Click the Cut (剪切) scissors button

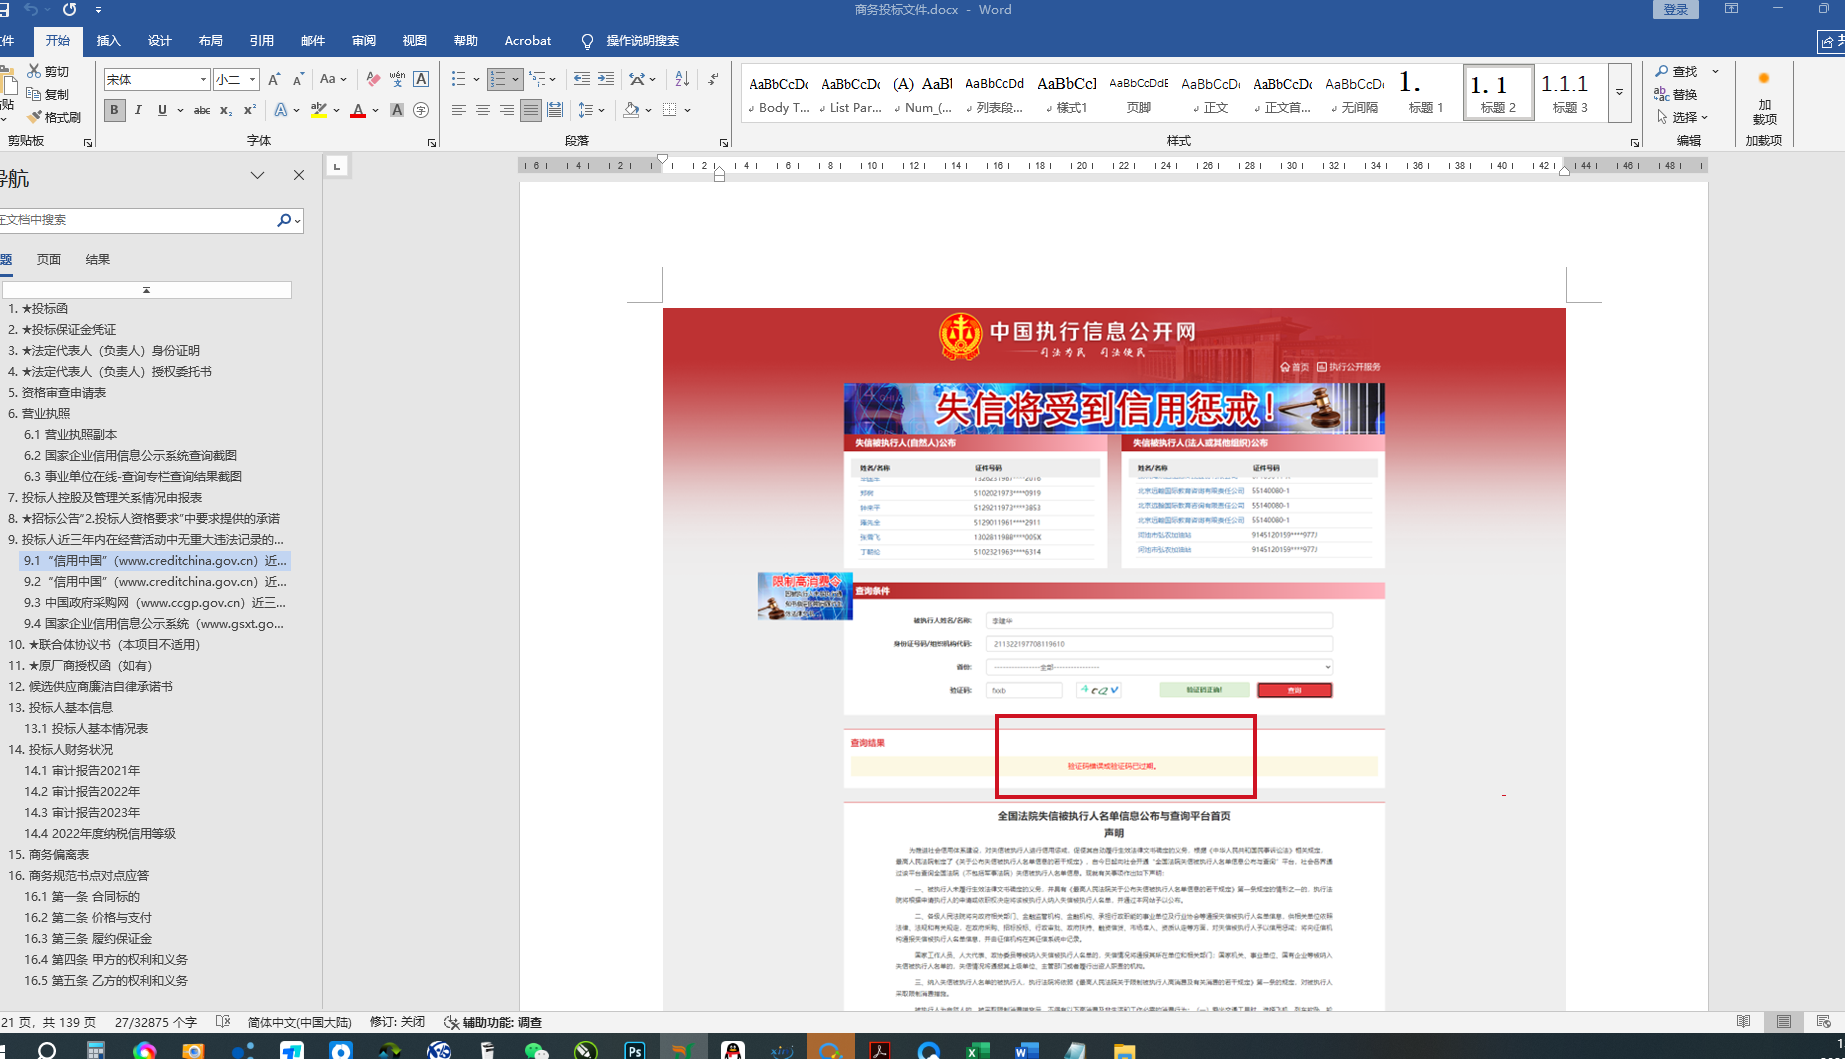point(48,71)
